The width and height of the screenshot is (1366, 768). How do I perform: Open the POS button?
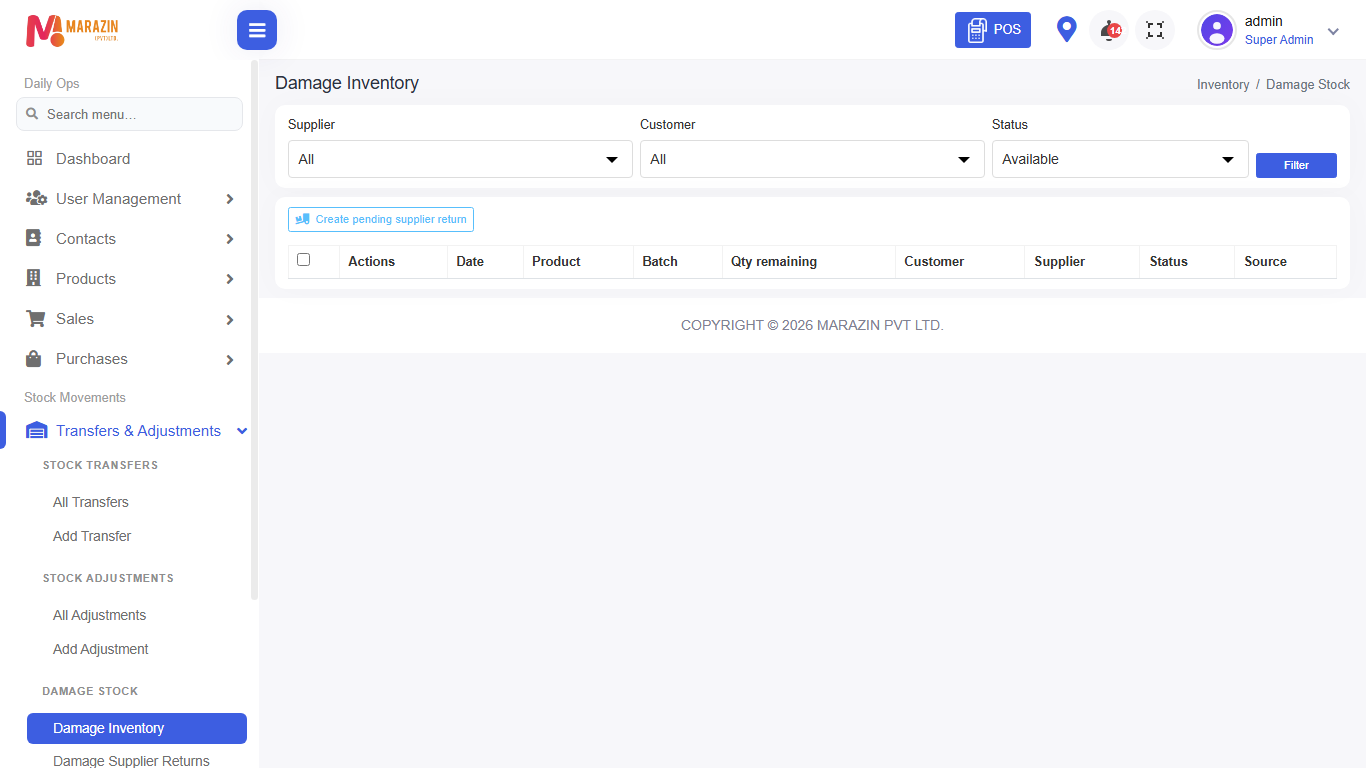coord(993,30)
